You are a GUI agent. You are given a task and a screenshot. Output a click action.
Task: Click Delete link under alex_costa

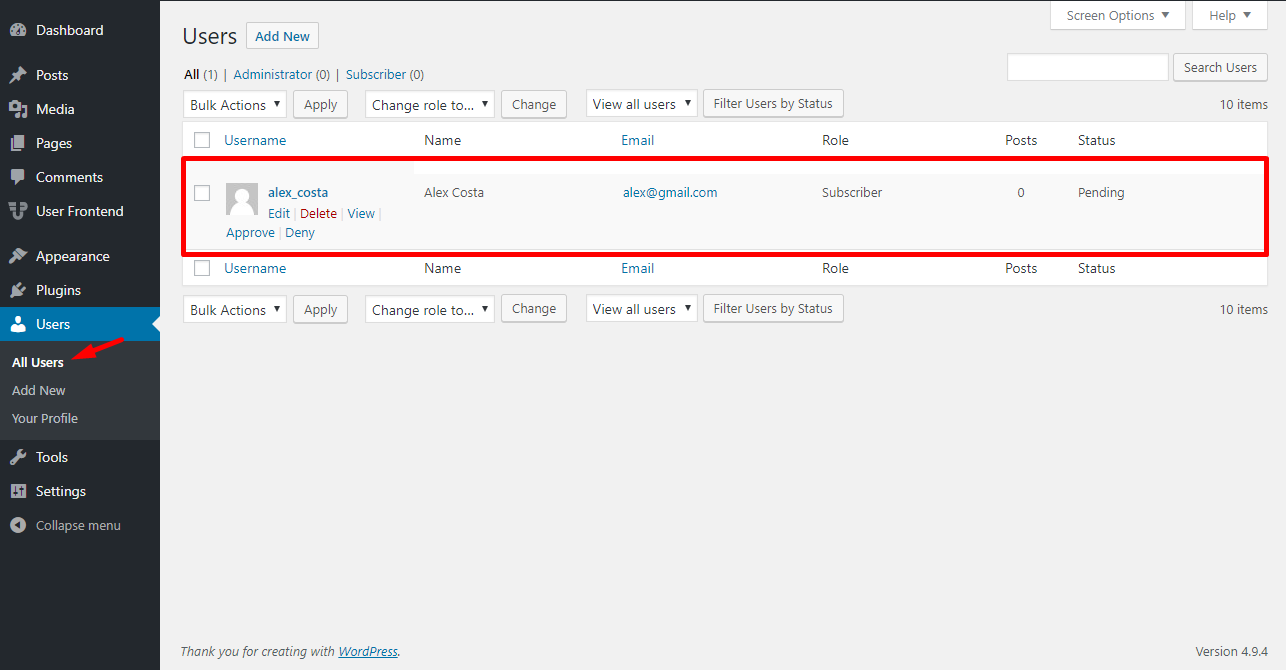(318, 213)
